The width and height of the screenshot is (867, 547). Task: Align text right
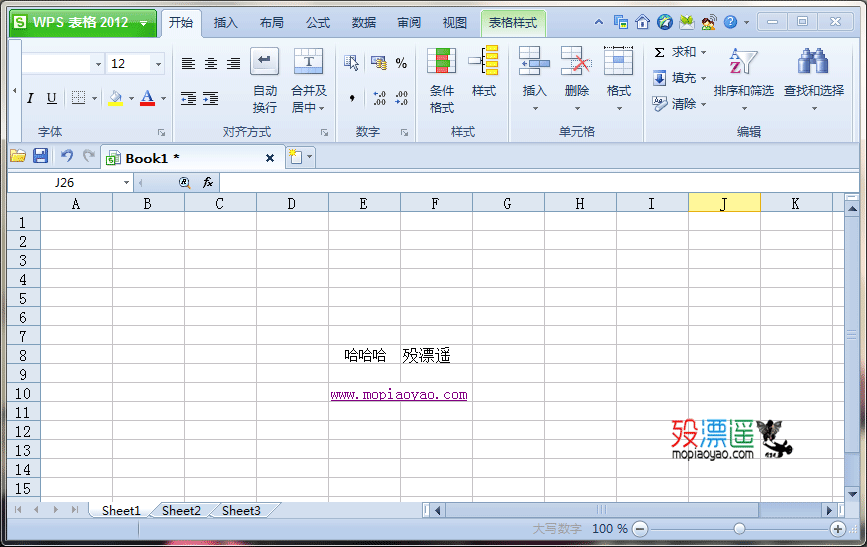[233, 64]
